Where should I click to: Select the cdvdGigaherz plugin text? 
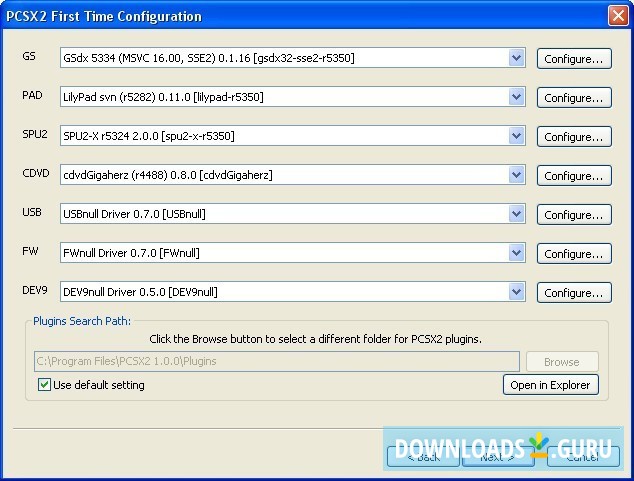pos(168,175)
